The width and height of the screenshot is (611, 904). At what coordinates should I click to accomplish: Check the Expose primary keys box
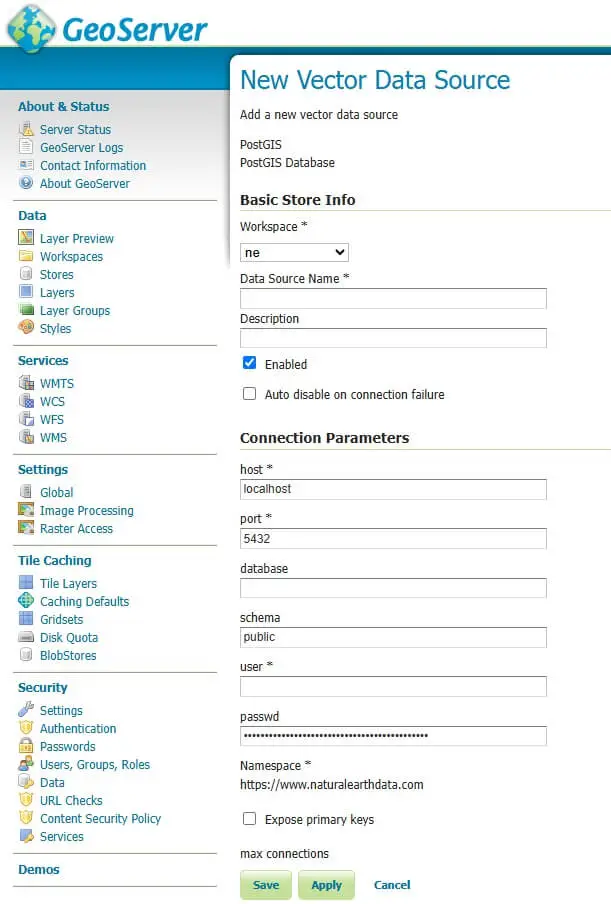250,819
